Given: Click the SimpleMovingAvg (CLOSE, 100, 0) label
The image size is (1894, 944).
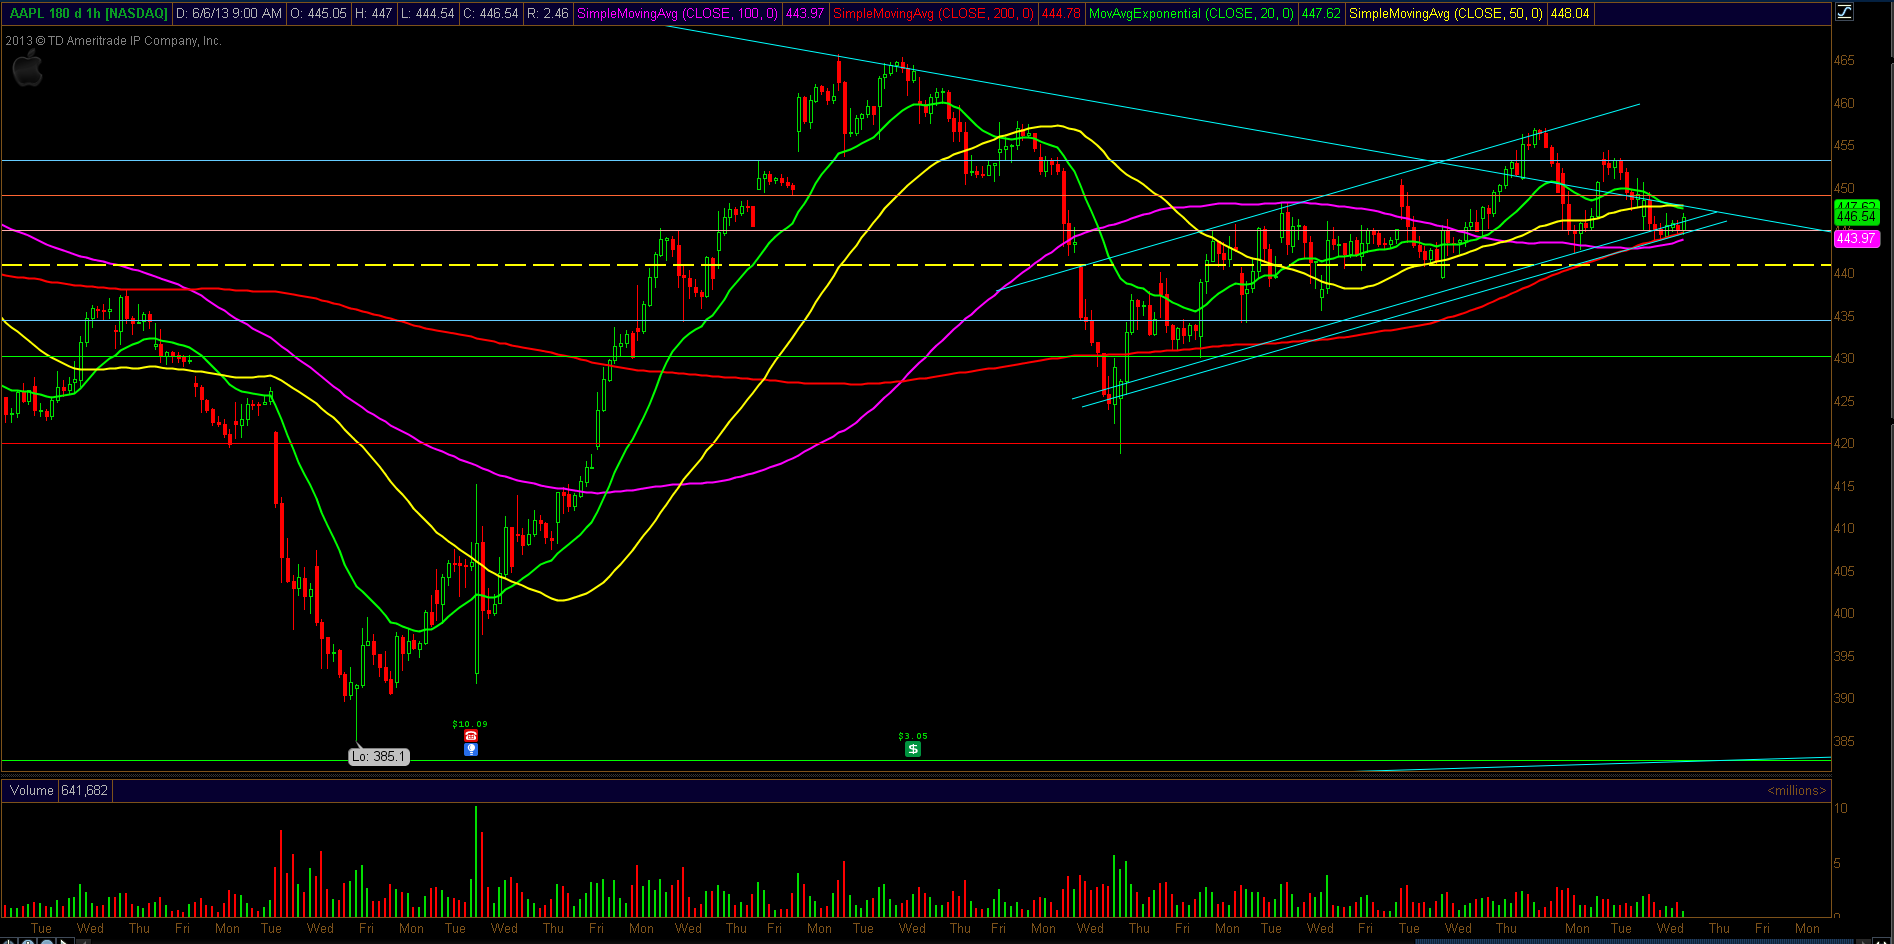Looking at the screenshot, I should pos(677,14).
